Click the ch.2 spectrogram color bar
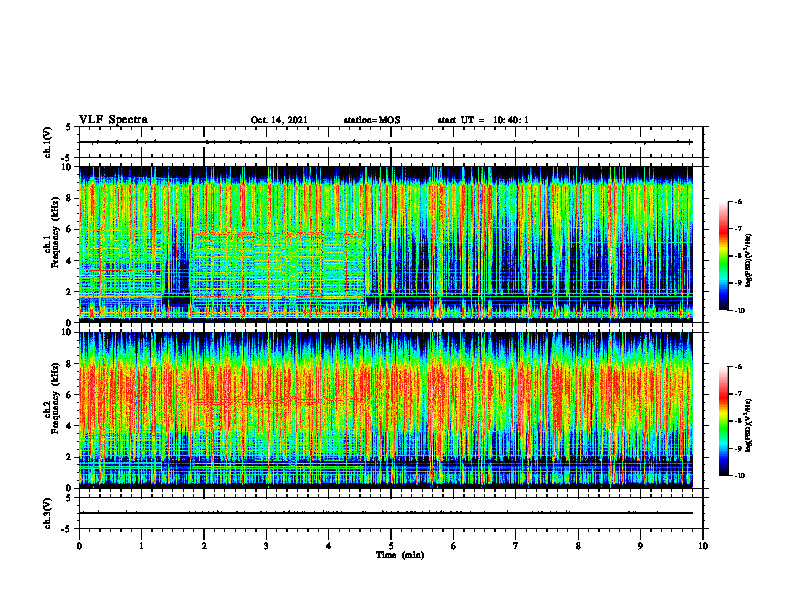The height and width of the screenshot is (612, 792). pyautogui.click(x=723, y=421)
